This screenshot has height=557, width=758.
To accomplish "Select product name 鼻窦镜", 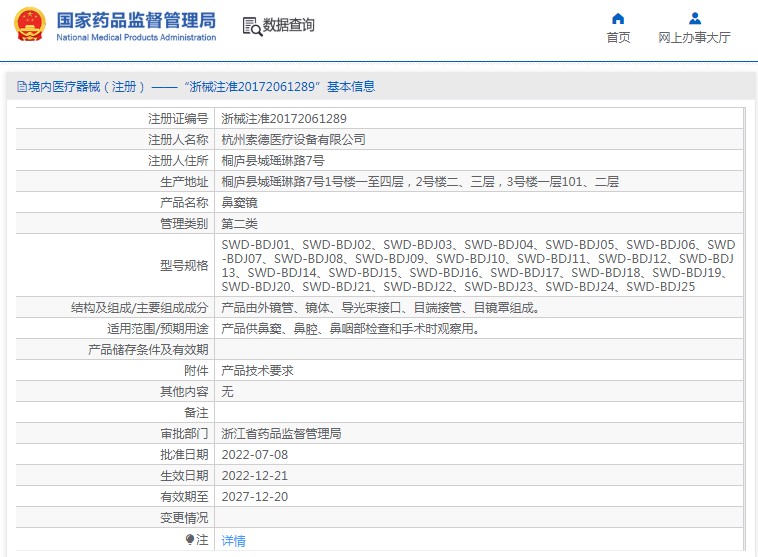I will (239, 203).
